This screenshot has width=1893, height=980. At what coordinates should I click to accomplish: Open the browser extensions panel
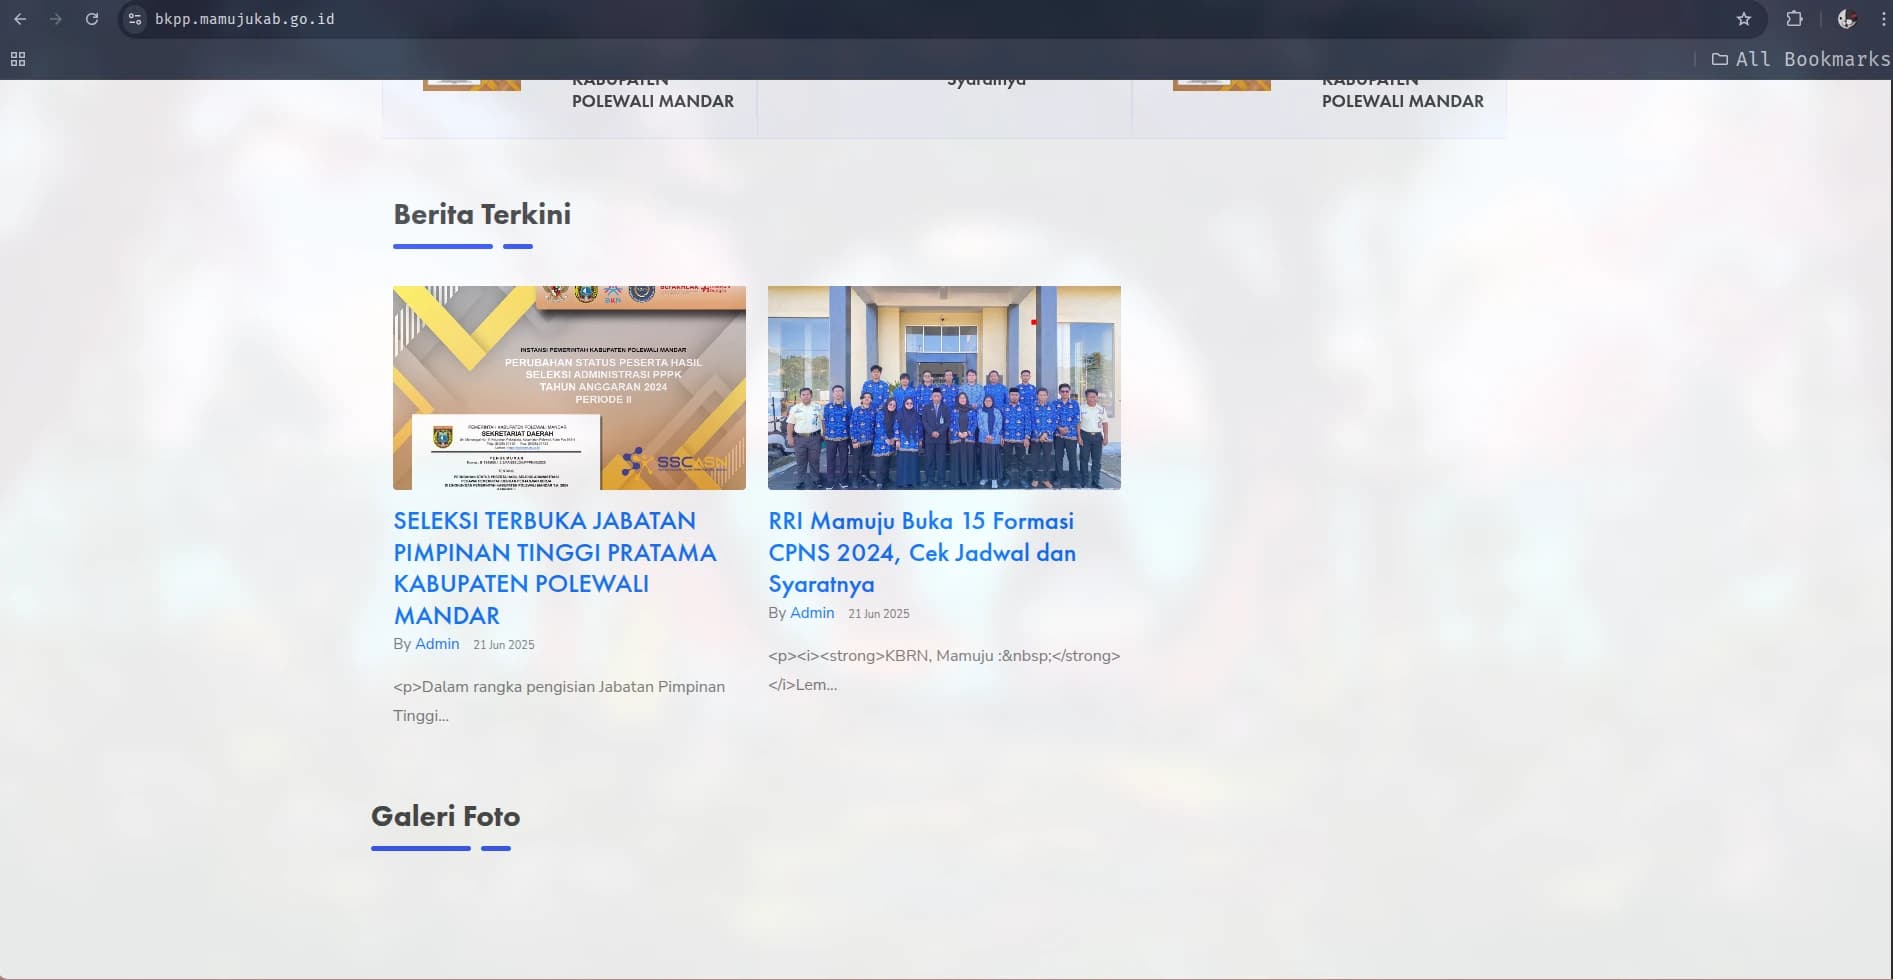tap(1794, 18)
